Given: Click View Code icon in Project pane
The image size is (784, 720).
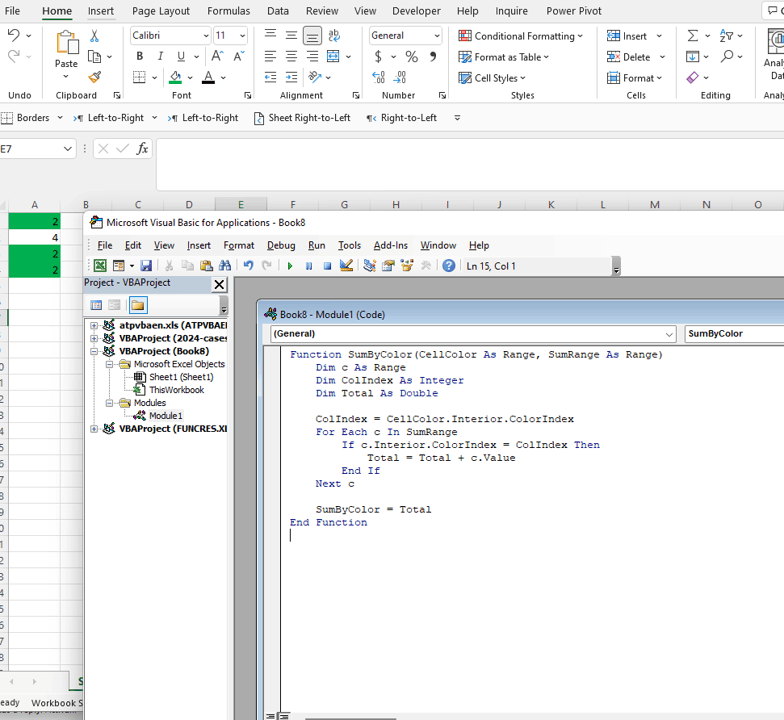Looking at the screenshot, I should pos(96,305).
